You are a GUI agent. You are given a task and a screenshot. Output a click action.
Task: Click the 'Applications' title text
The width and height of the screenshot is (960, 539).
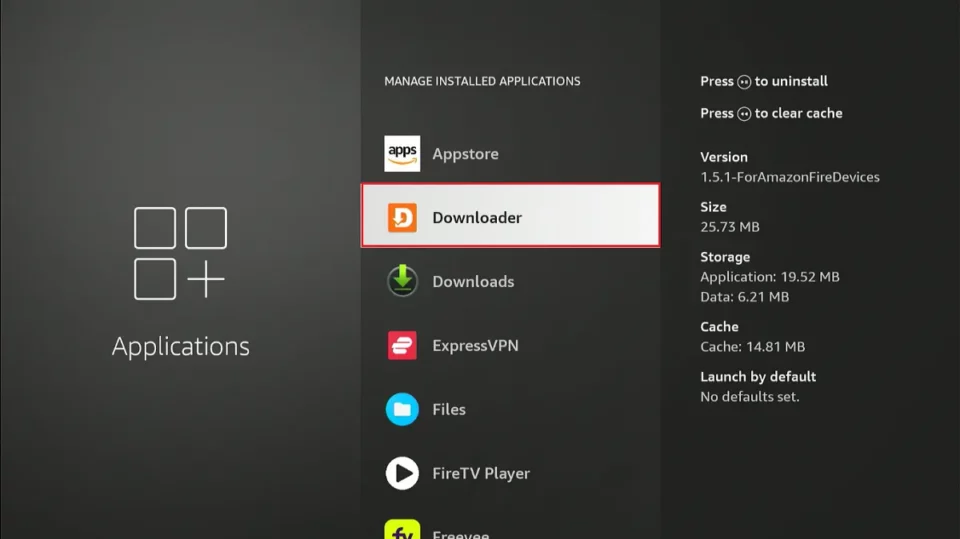click(x=181, y=347)
